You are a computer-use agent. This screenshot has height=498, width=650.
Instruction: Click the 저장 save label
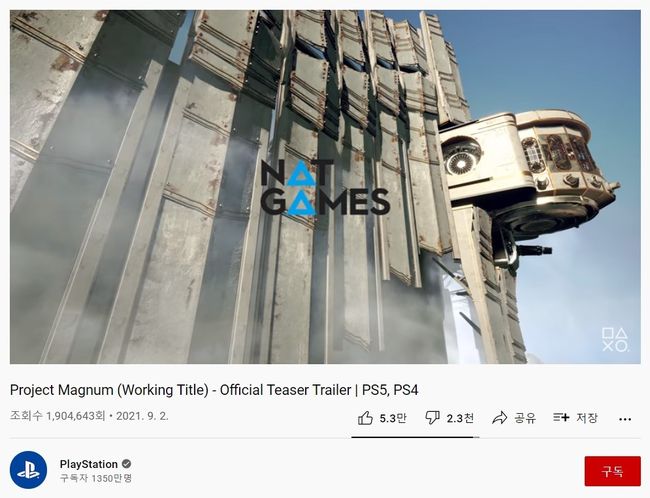coord(587,418)
